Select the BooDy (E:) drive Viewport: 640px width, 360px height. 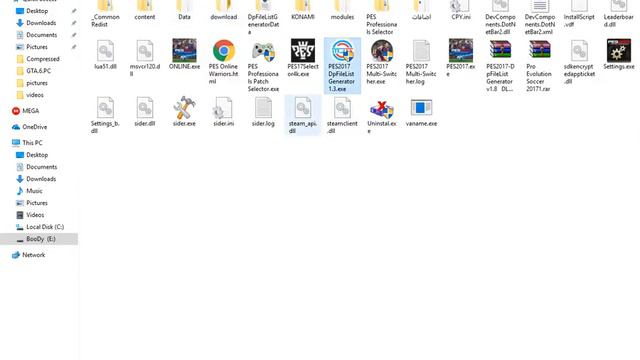39,239
